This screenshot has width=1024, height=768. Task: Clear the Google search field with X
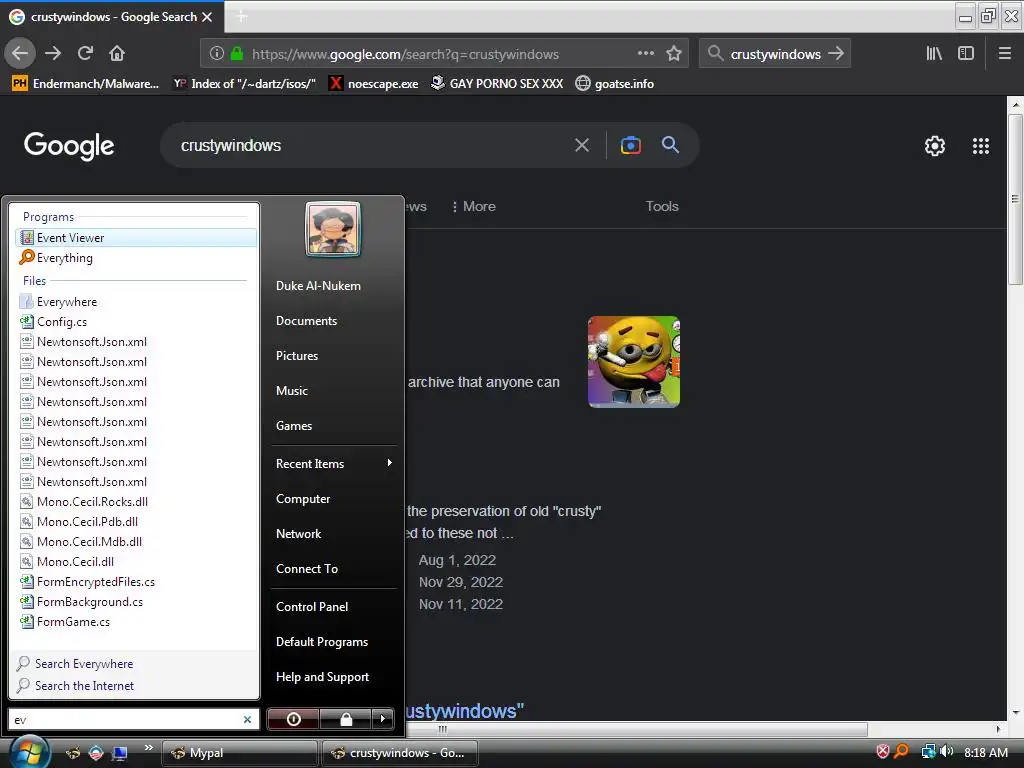click(x=582, y=145)
